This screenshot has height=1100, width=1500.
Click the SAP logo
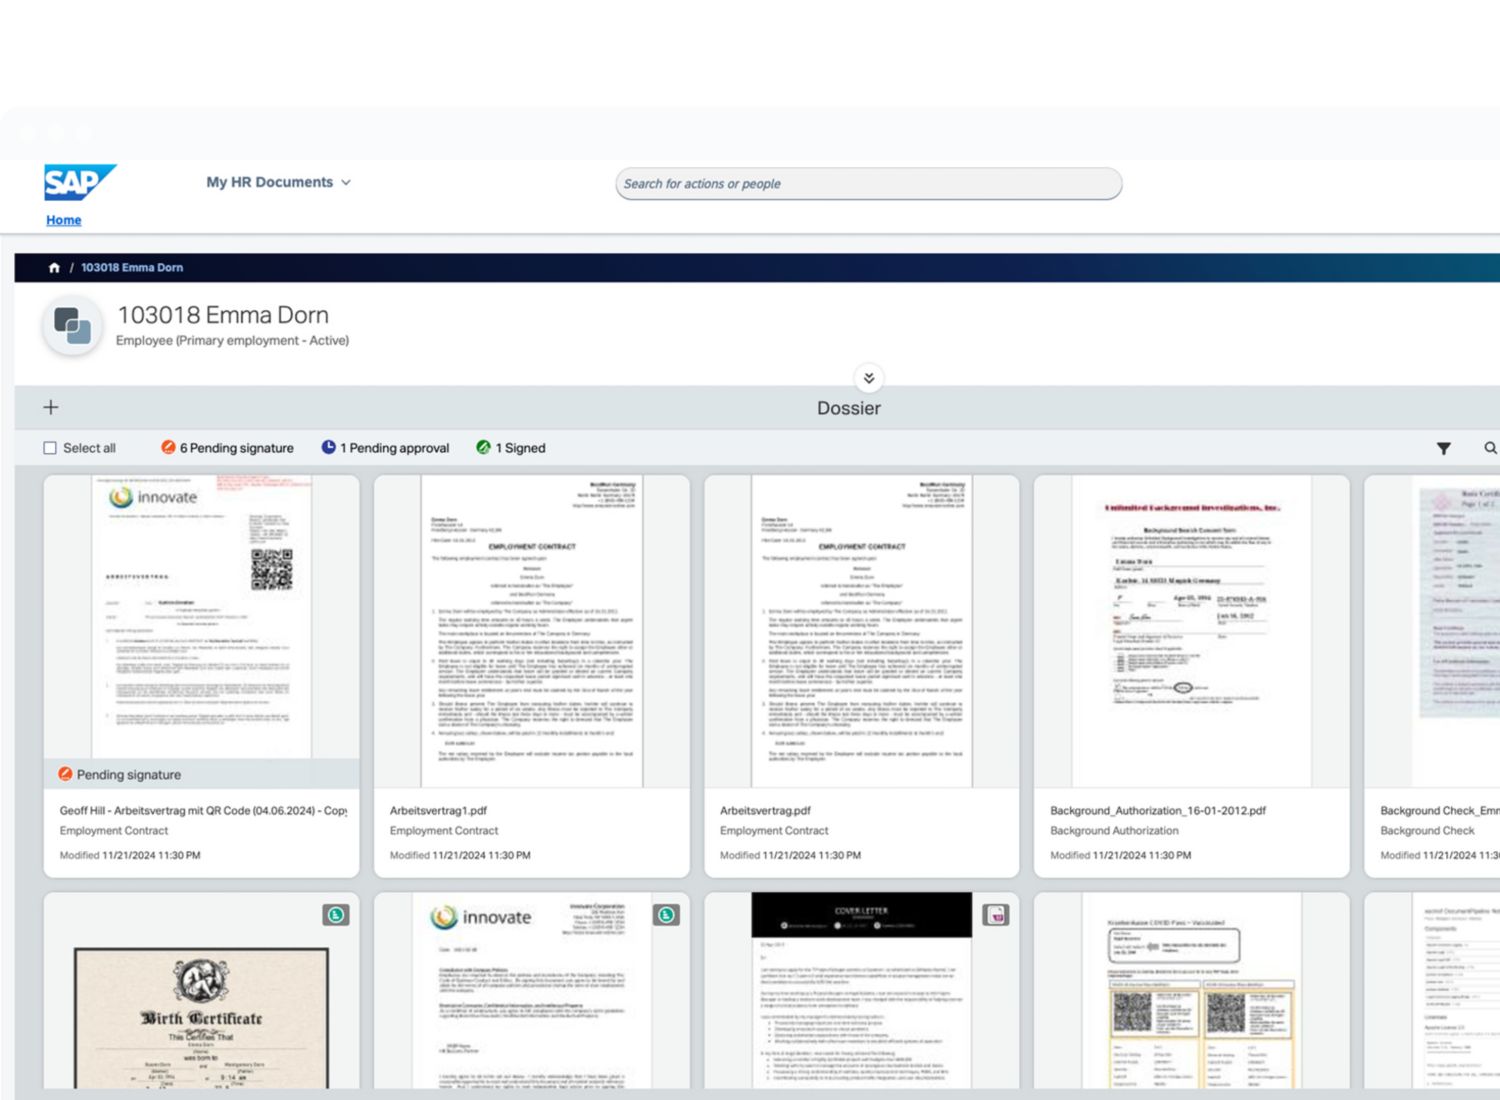(x=79, y=182)
